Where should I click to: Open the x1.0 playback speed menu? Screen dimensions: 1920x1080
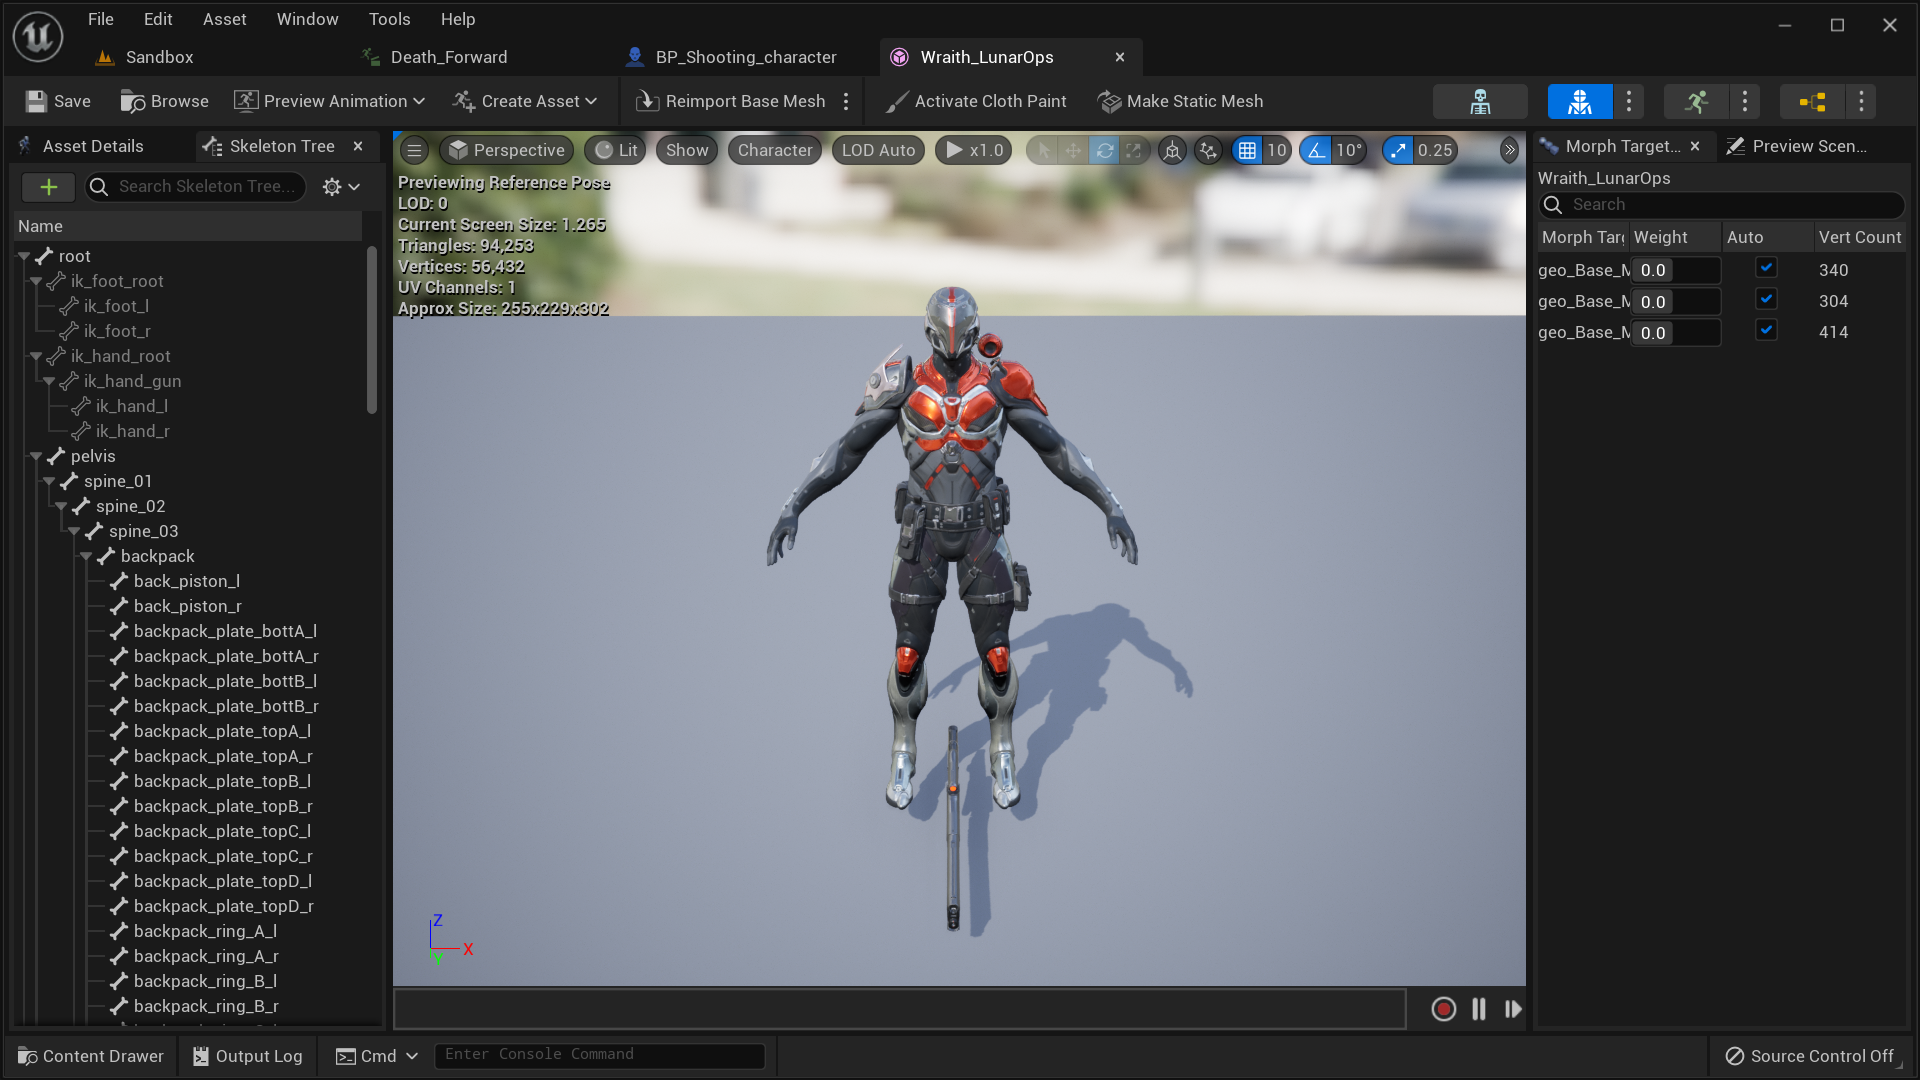[x=974, y=150]
